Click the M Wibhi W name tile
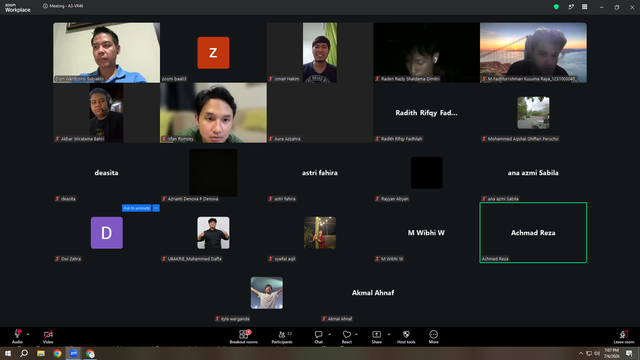Image resolution: width=640 pixels, height=360 pixels. coord(427,233)
